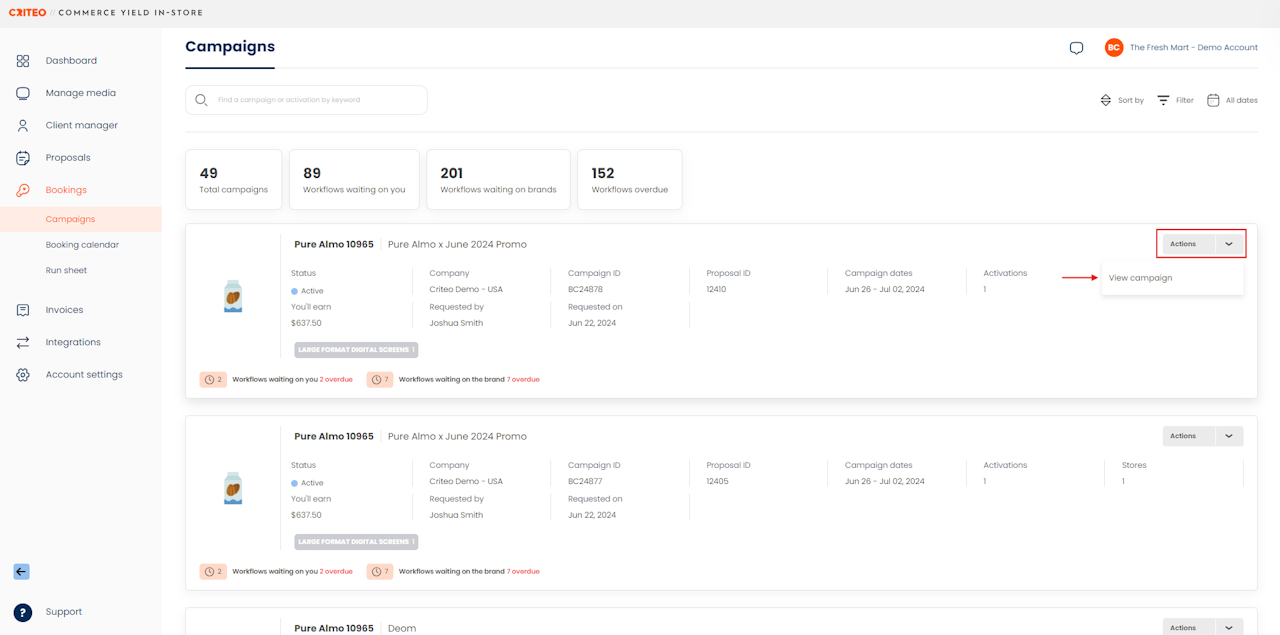Expand Actions chevron on first campaign
The width and height of the screenshot is (1280, 635).
[x=1229, y=244]
